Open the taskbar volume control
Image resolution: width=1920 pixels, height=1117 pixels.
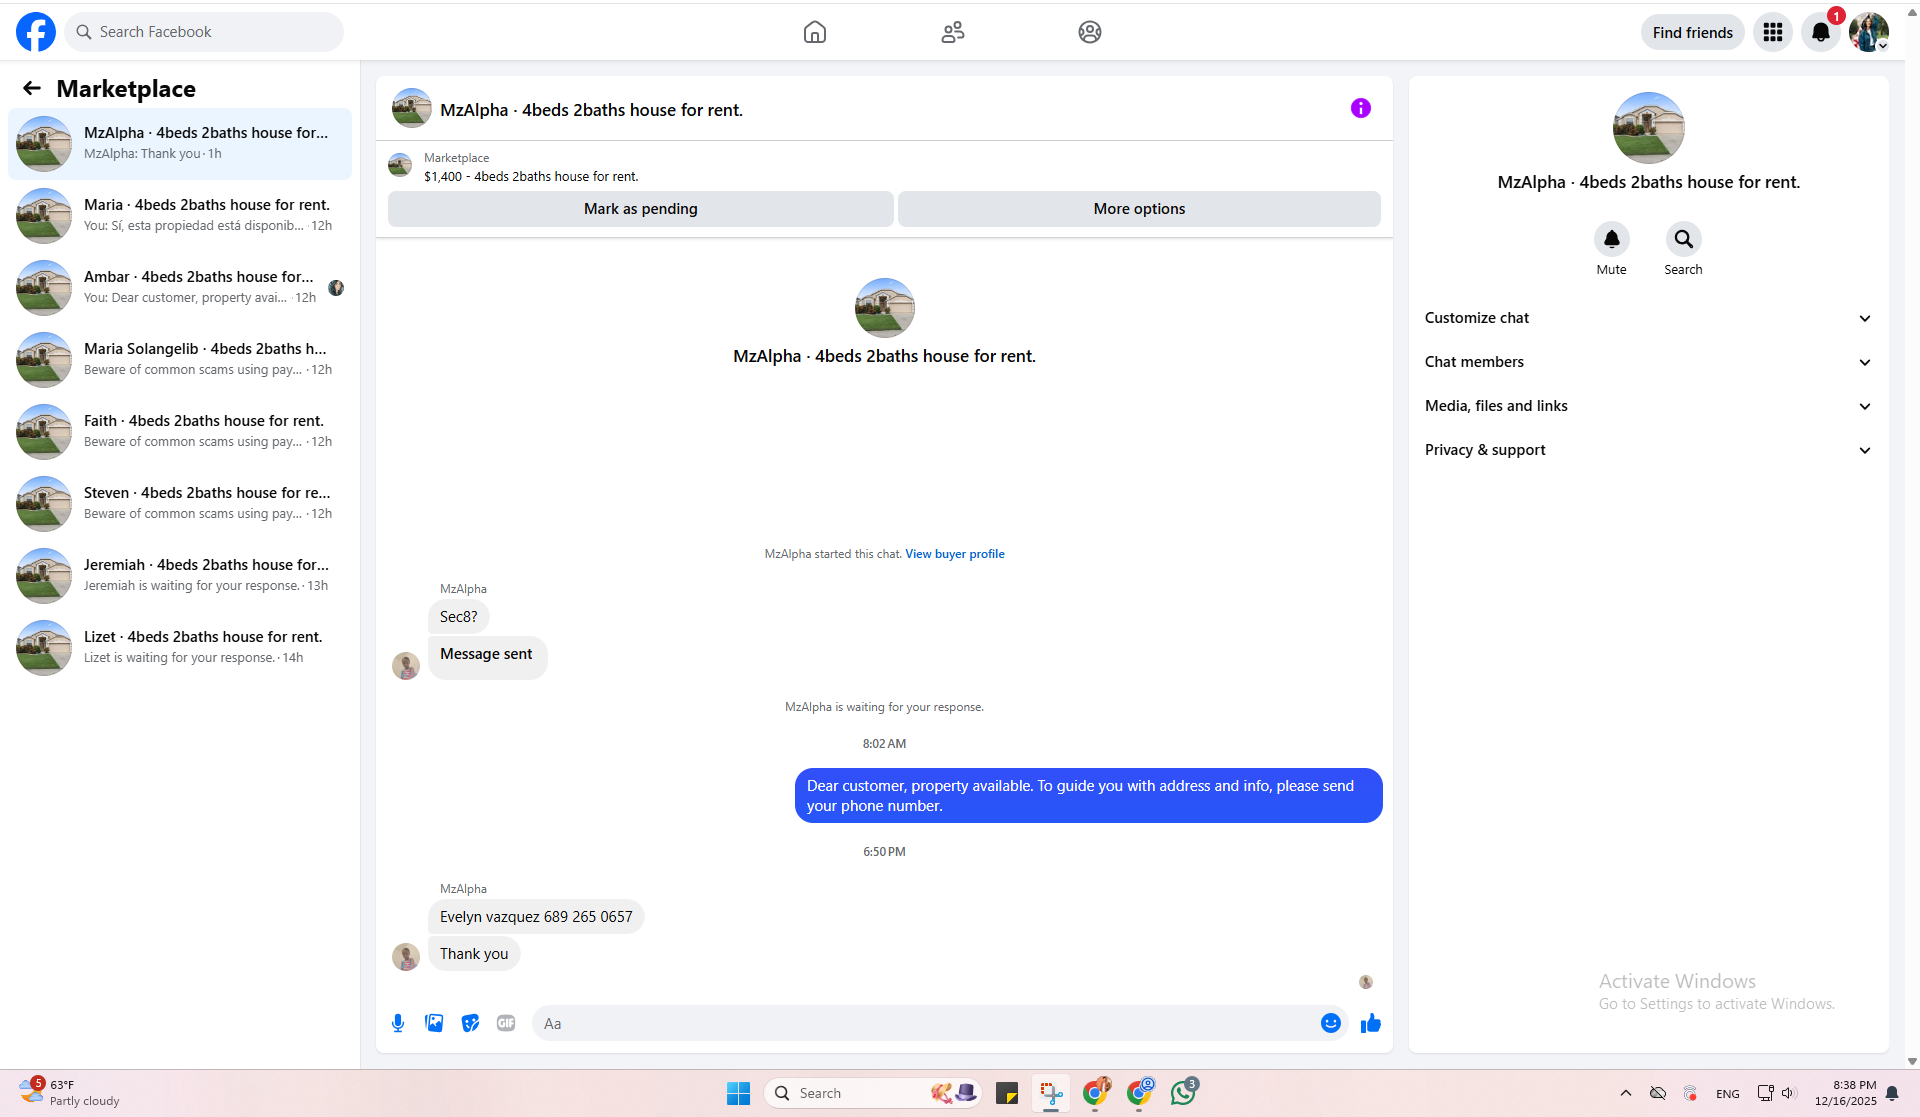[1789, 1093]
